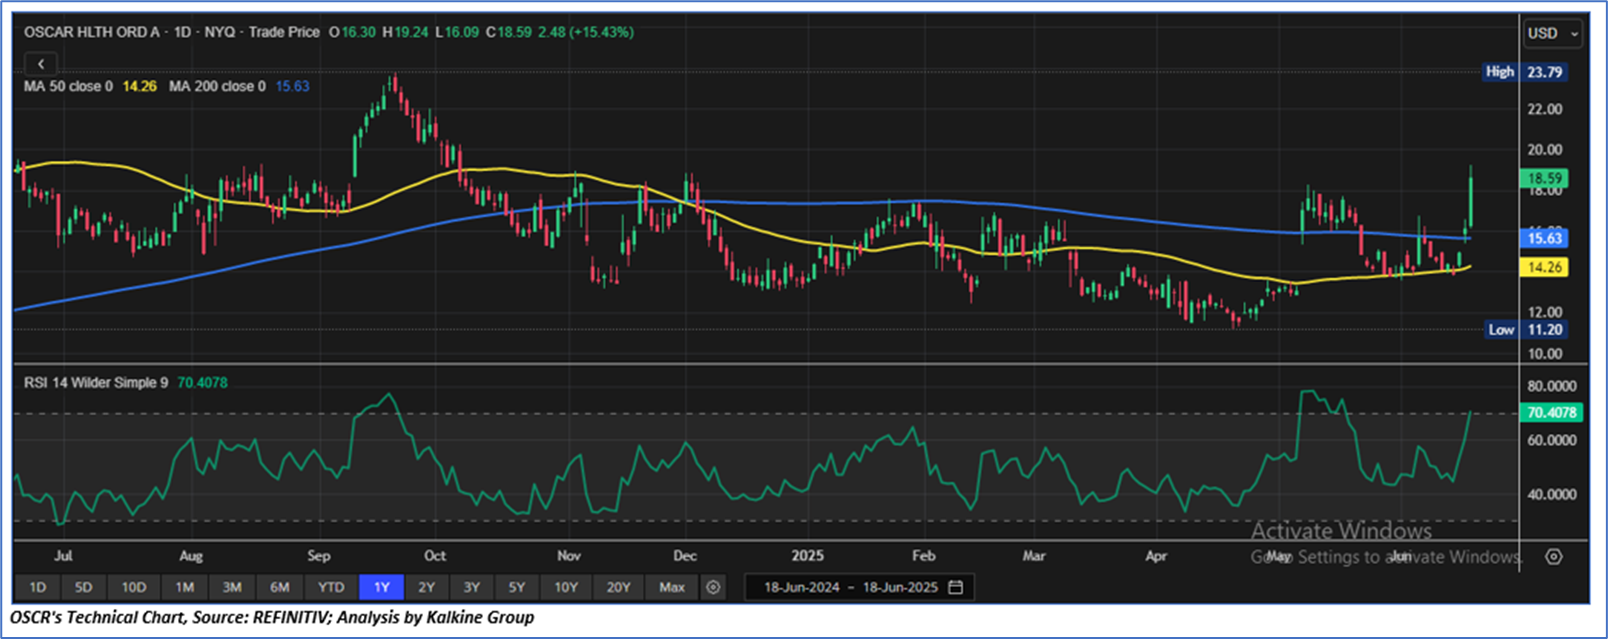Expand the RSI 14 Wilder indicator label
Viewport: 1608px width, 639px height.
pos(96,382)
